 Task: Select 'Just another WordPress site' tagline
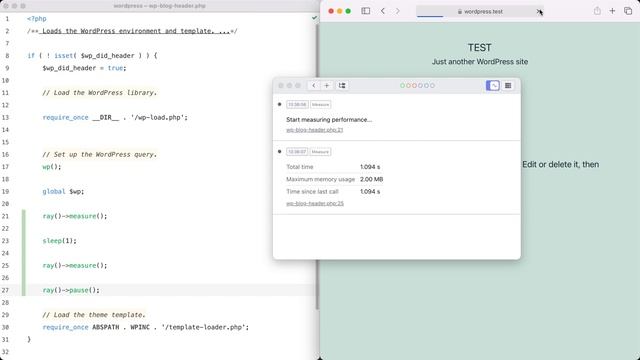pyautogui.click(x=480, y=62)
